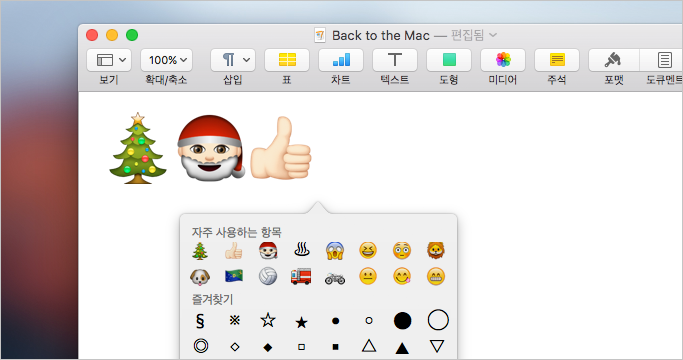Insert the hollow down triangle ▽ symbol
Screen dimensions: 683x360
437,346
